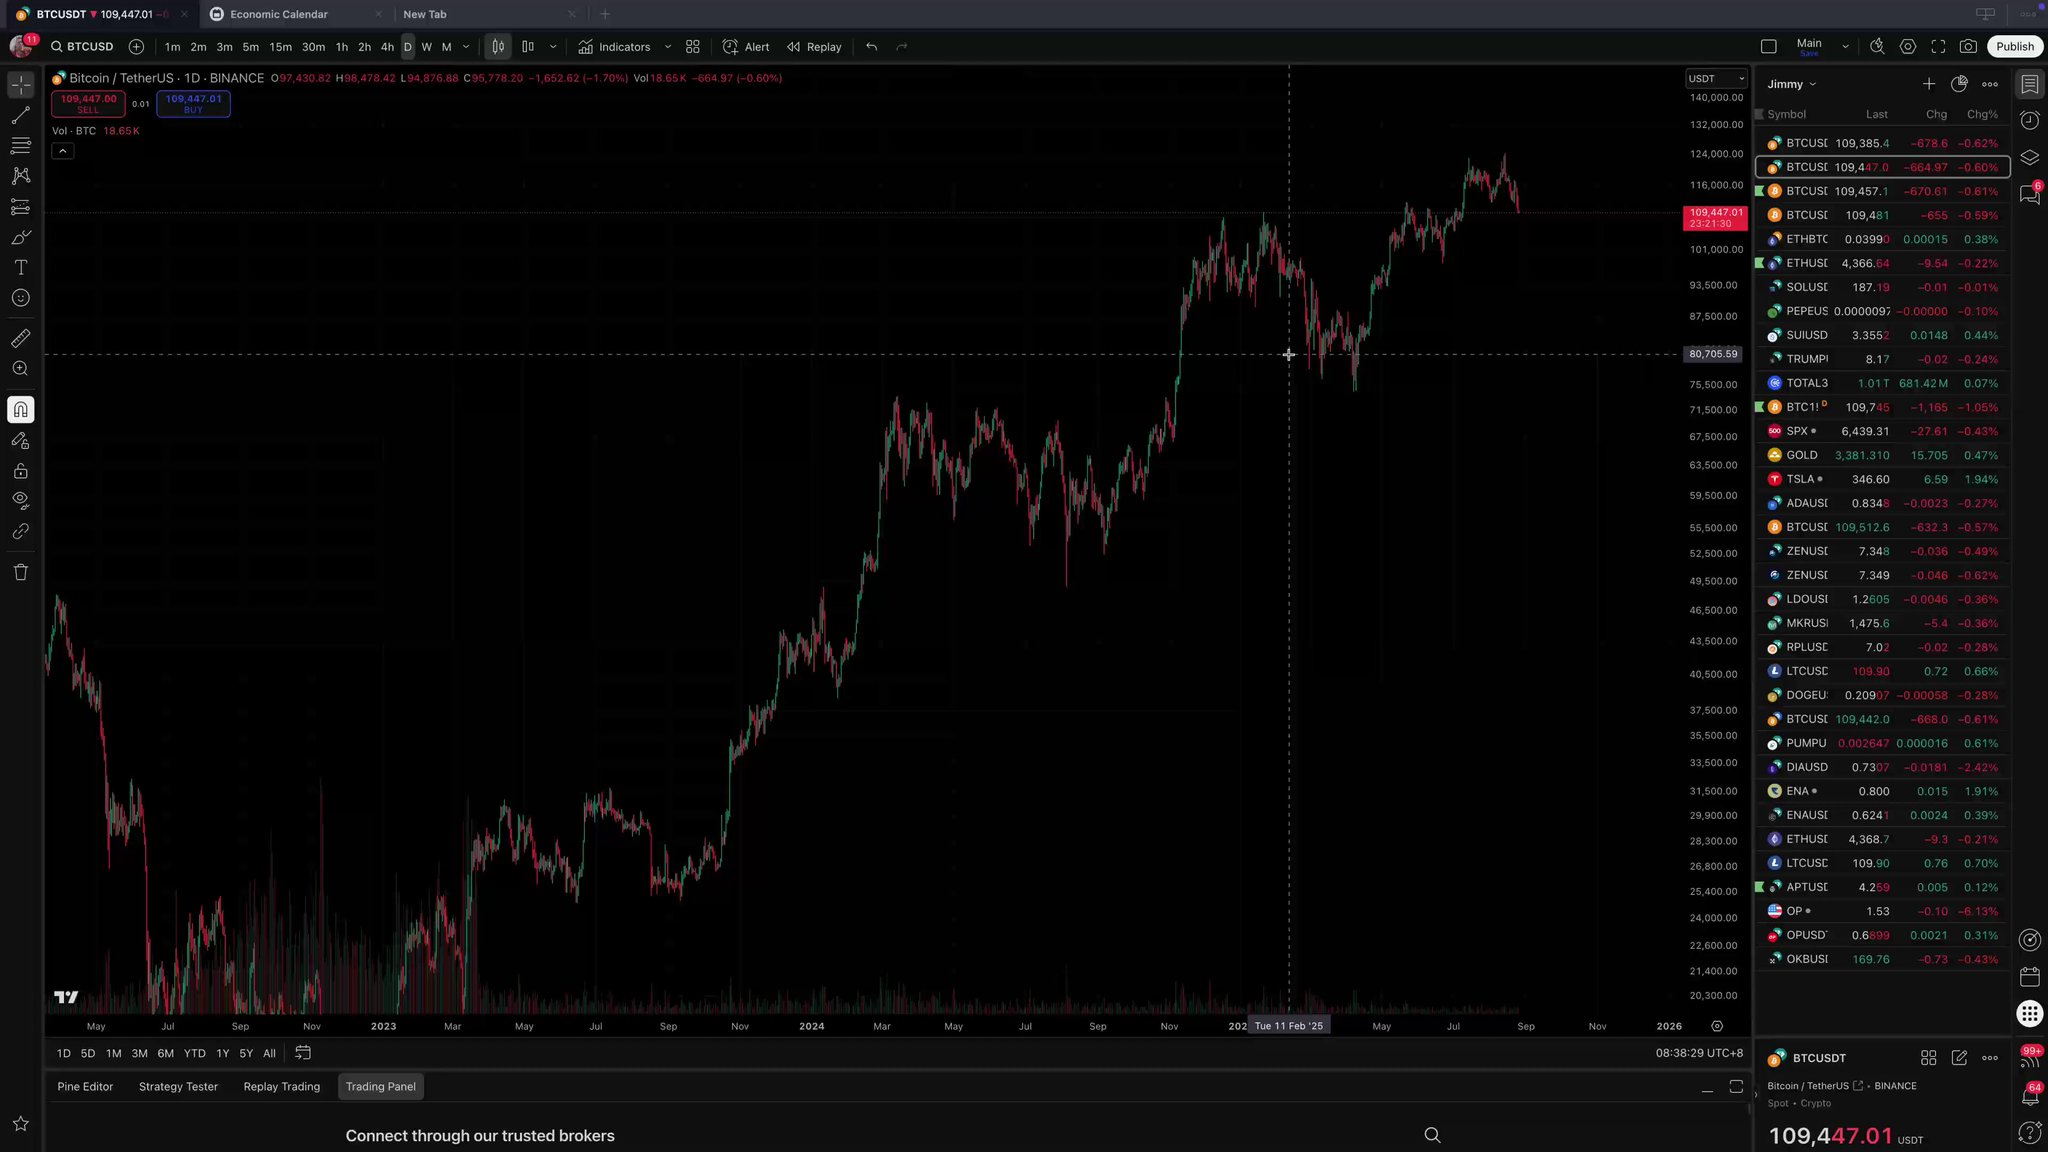Set the date range to All
This screenshot has height=1152, width=2048.
pyautogui.click(x=270, y=1053)
